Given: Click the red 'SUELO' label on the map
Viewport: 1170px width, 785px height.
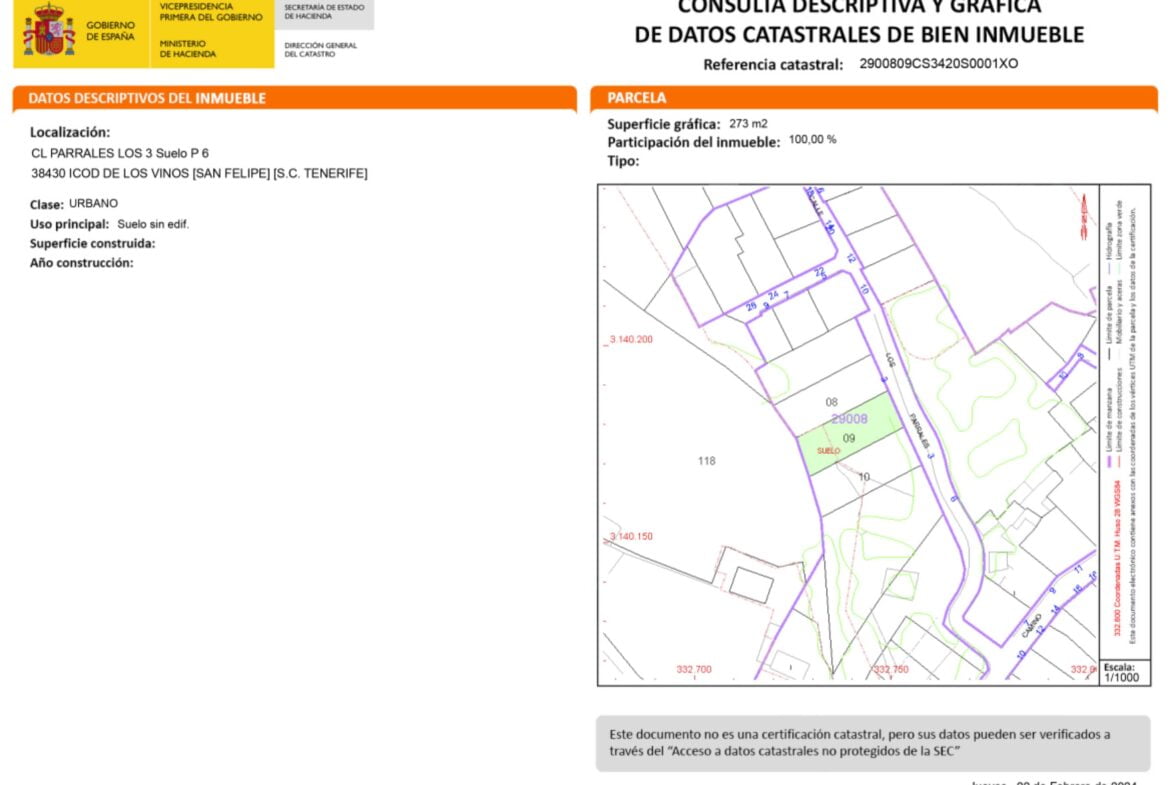Looking at the screenshot, I should [x=828, y=451].
